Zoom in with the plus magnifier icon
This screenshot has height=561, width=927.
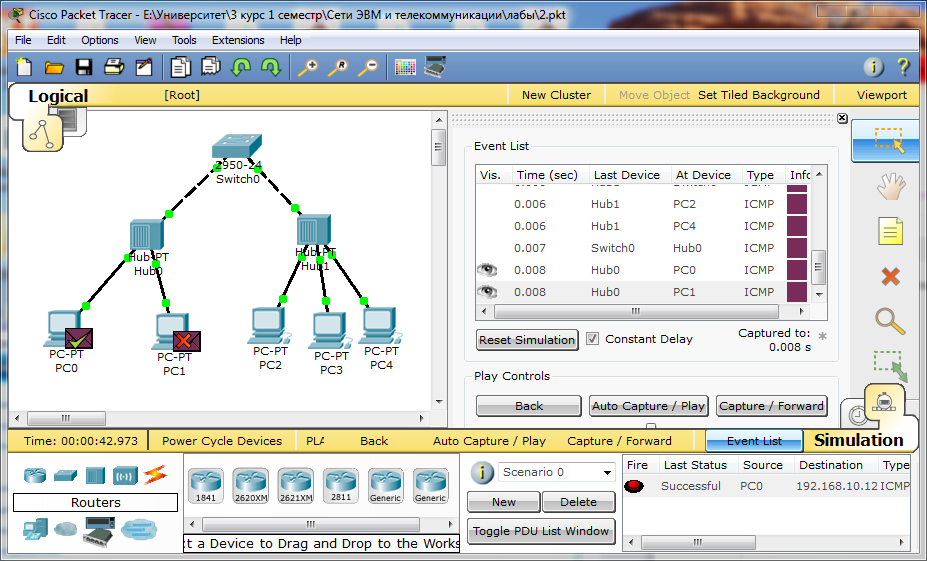308,67
